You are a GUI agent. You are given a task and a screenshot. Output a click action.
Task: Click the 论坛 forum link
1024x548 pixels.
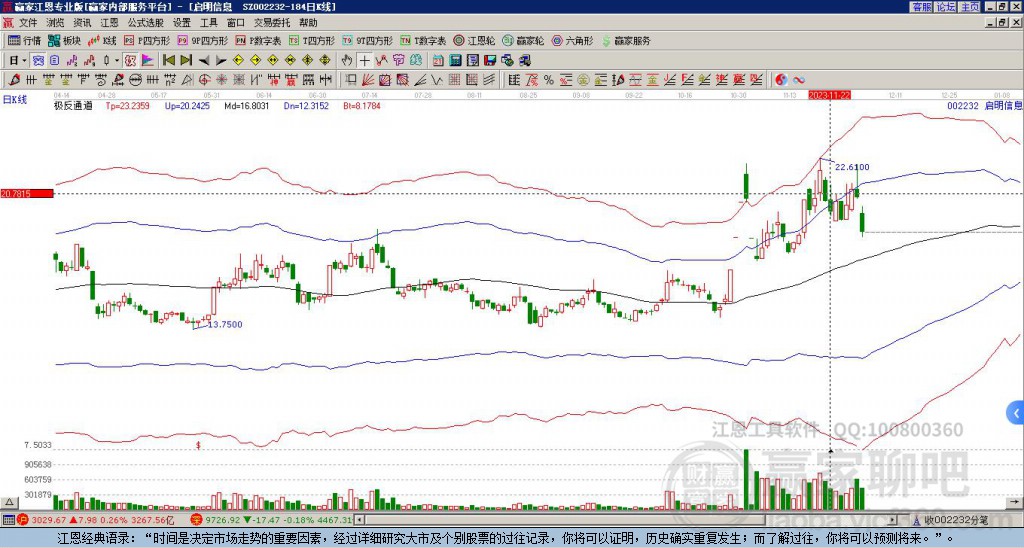coord(946,7)
